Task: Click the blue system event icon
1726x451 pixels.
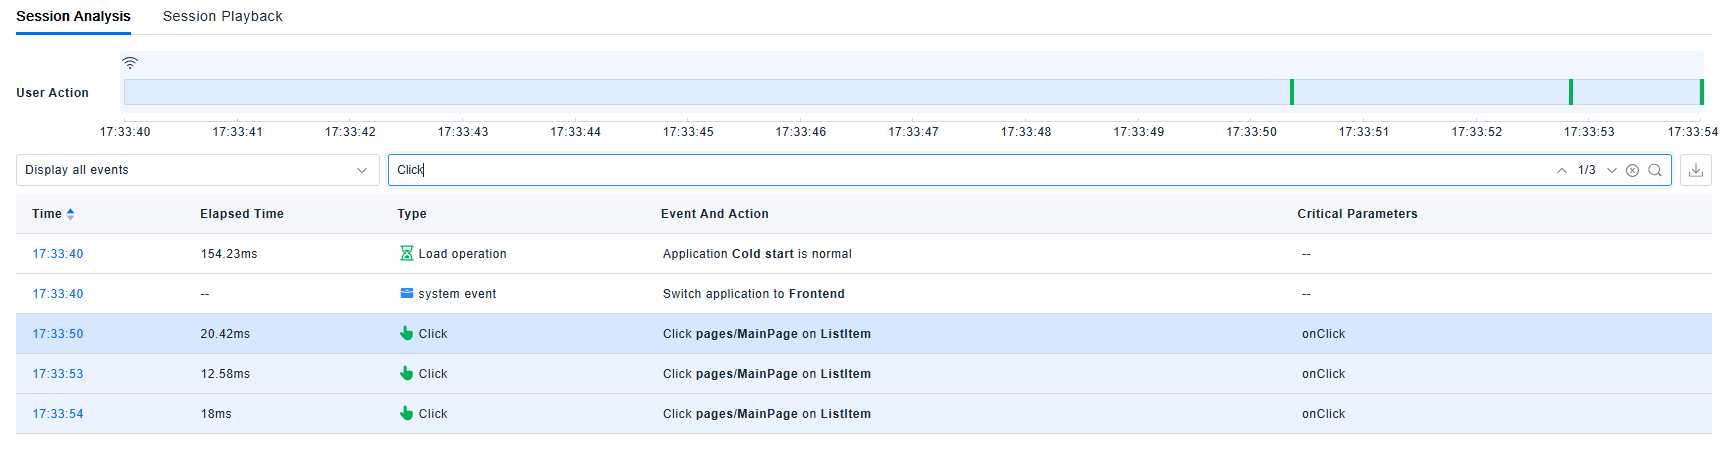Action: [406, 294]
